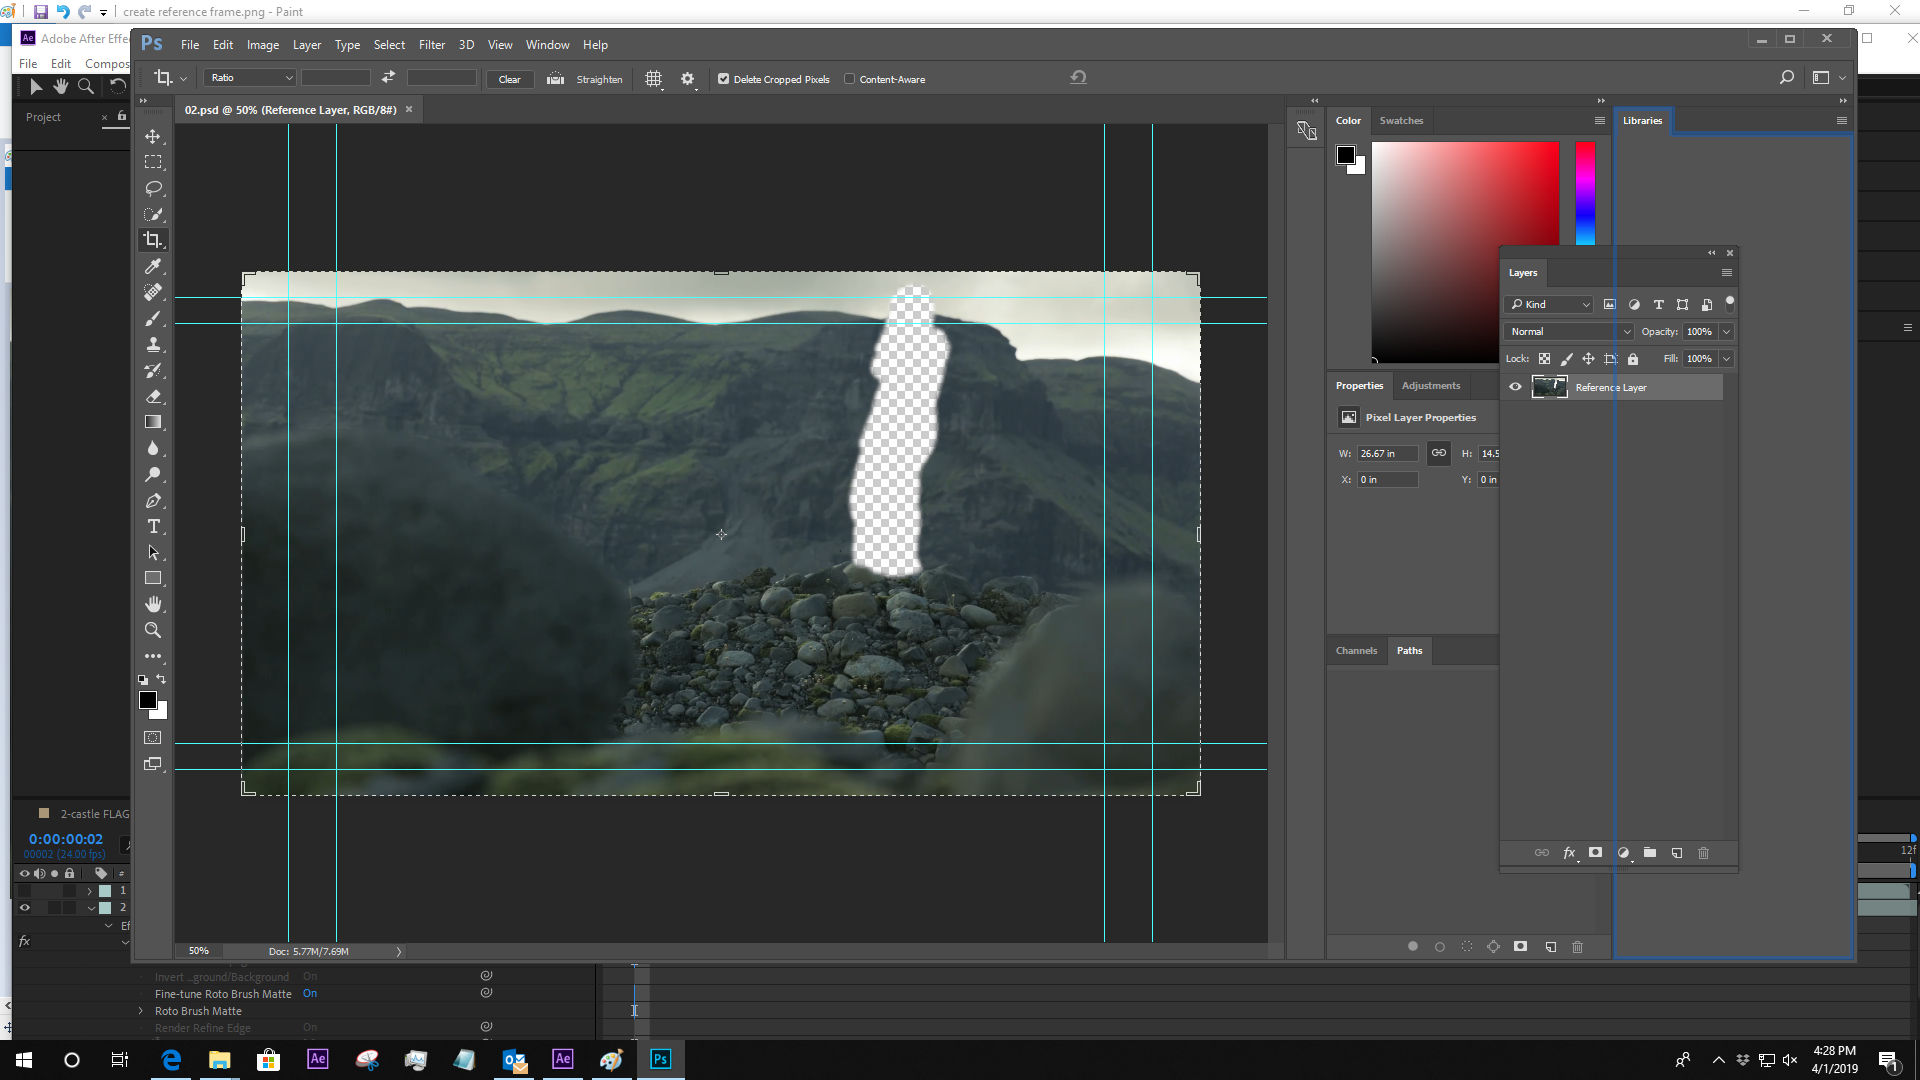Add a new layer mask
The width and height of the screenshot is (1920, 1080).
pyautogui.click(x=1595, y=853)
